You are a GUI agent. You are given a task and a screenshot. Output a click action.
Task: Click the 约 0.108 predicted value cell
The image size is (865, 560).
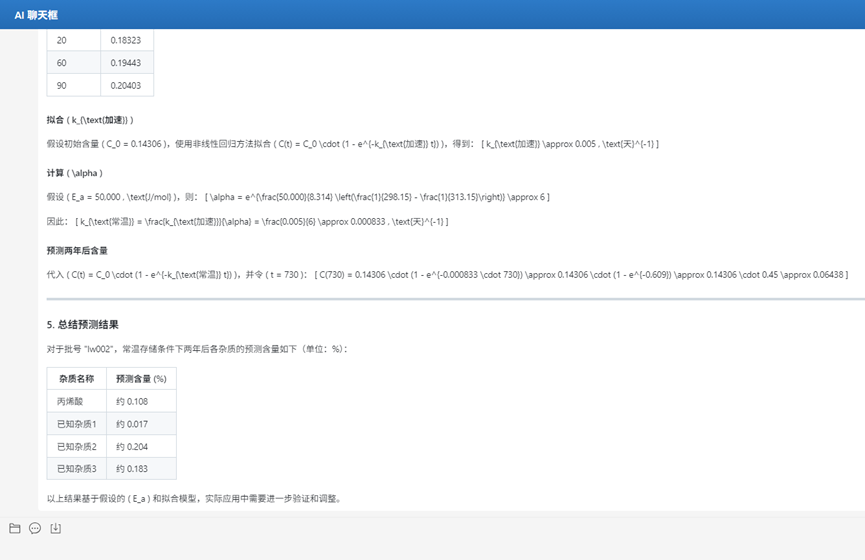(141, 401)
